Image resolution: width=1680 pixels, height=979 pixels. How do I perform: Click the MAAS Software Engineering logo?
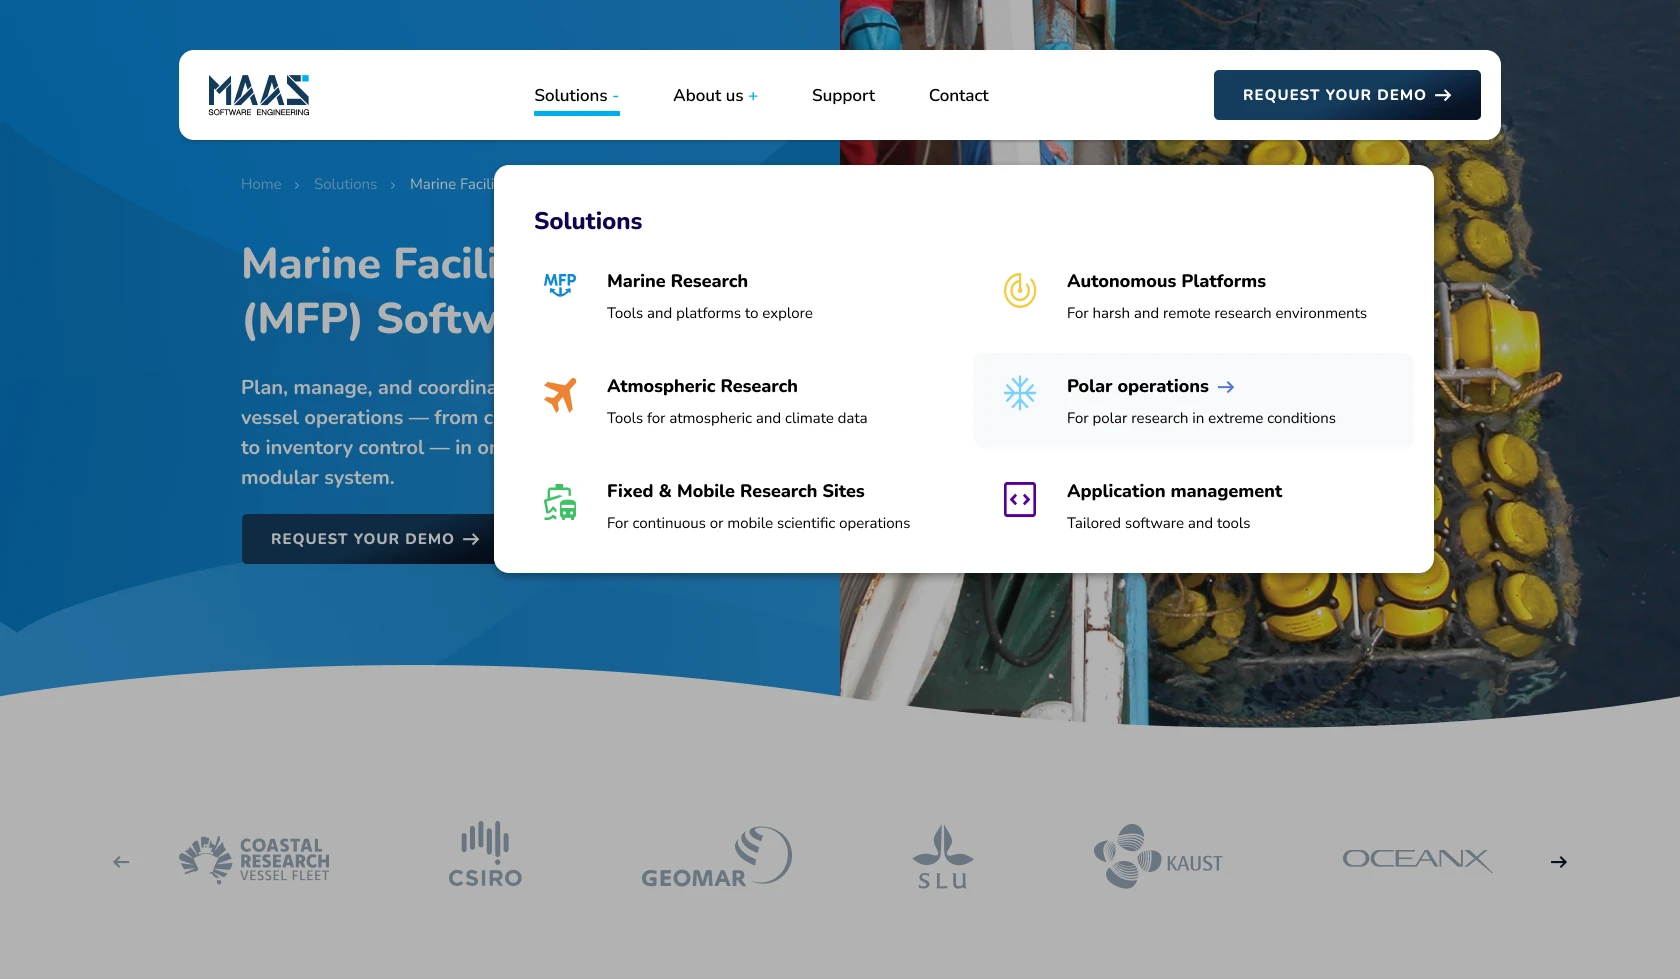[x=259, y=95]
